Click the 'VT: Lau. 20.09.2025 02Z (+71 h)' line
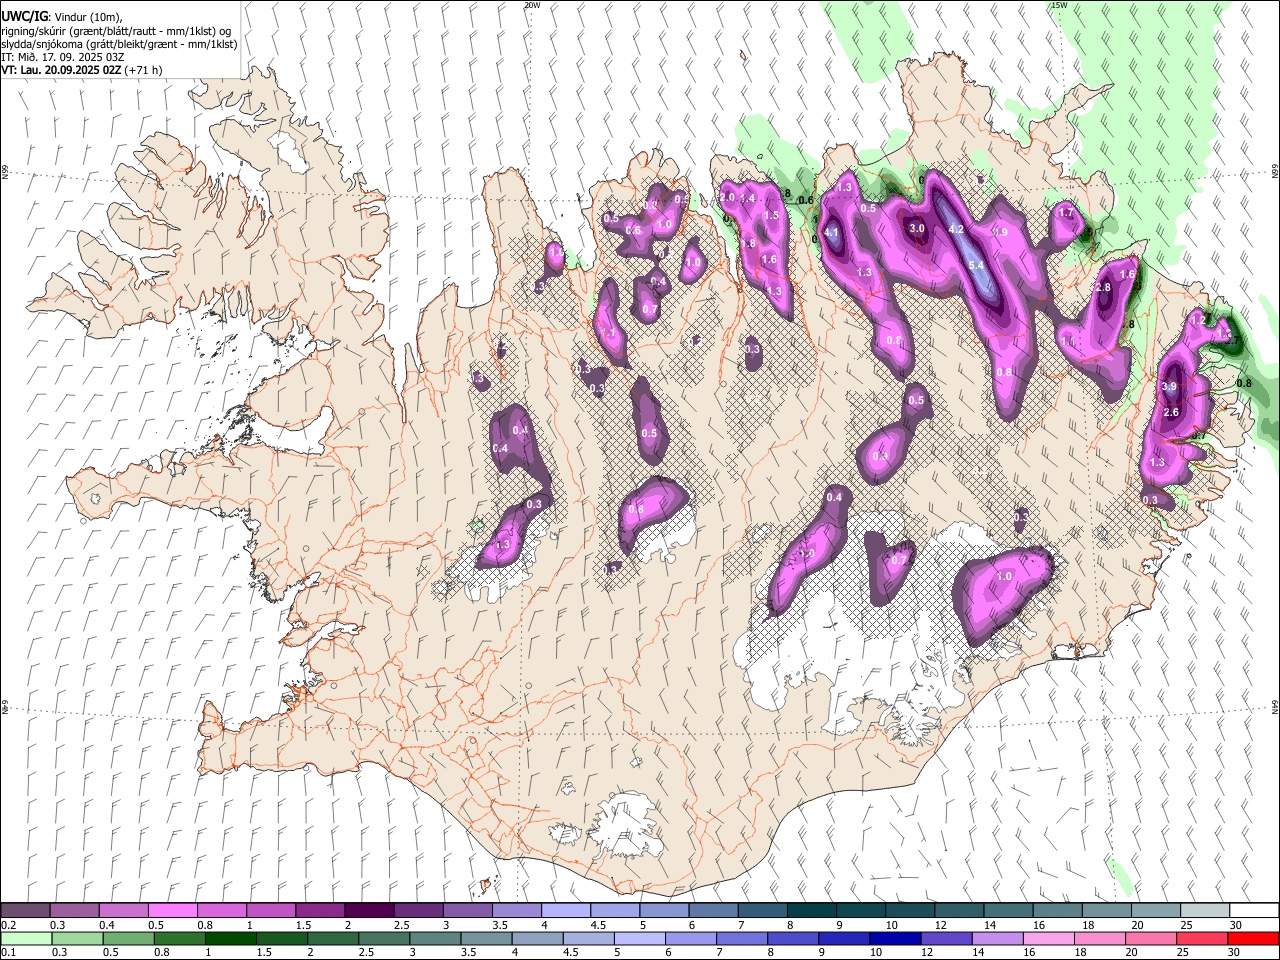 [x=82, y=70]
